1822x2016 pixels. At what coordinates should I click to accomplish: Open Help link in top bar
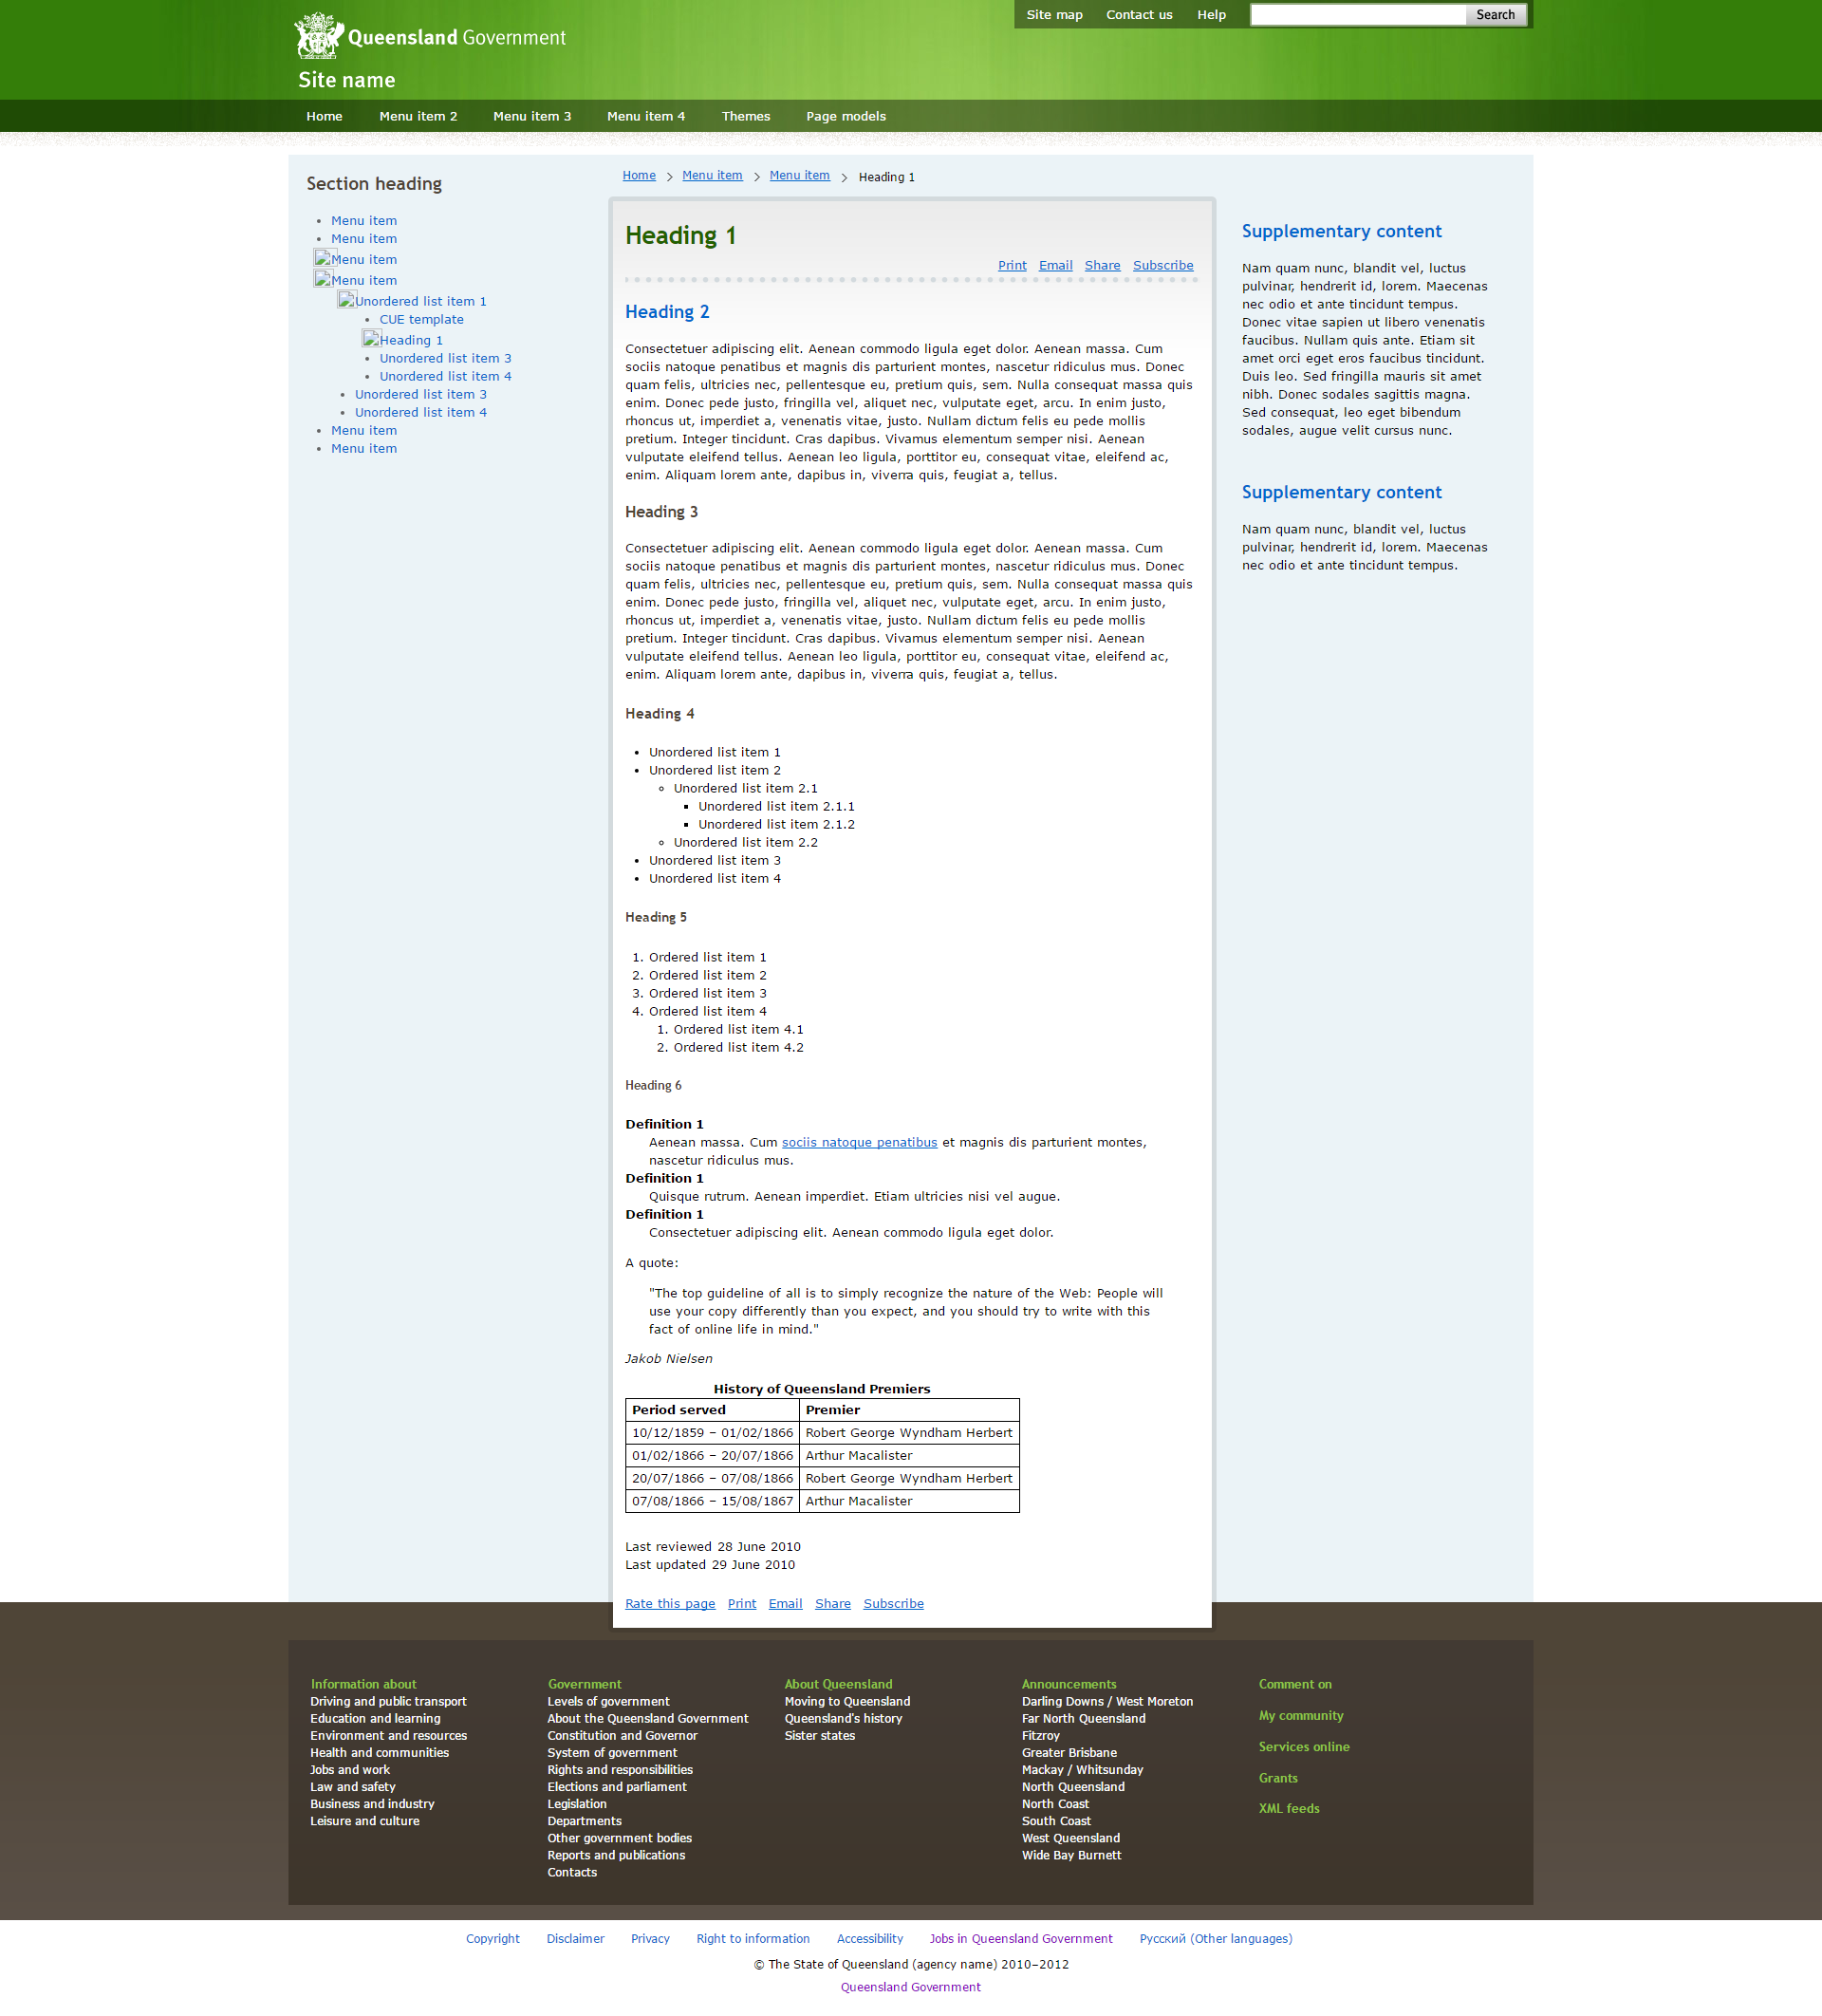(x=1210, y=14)
